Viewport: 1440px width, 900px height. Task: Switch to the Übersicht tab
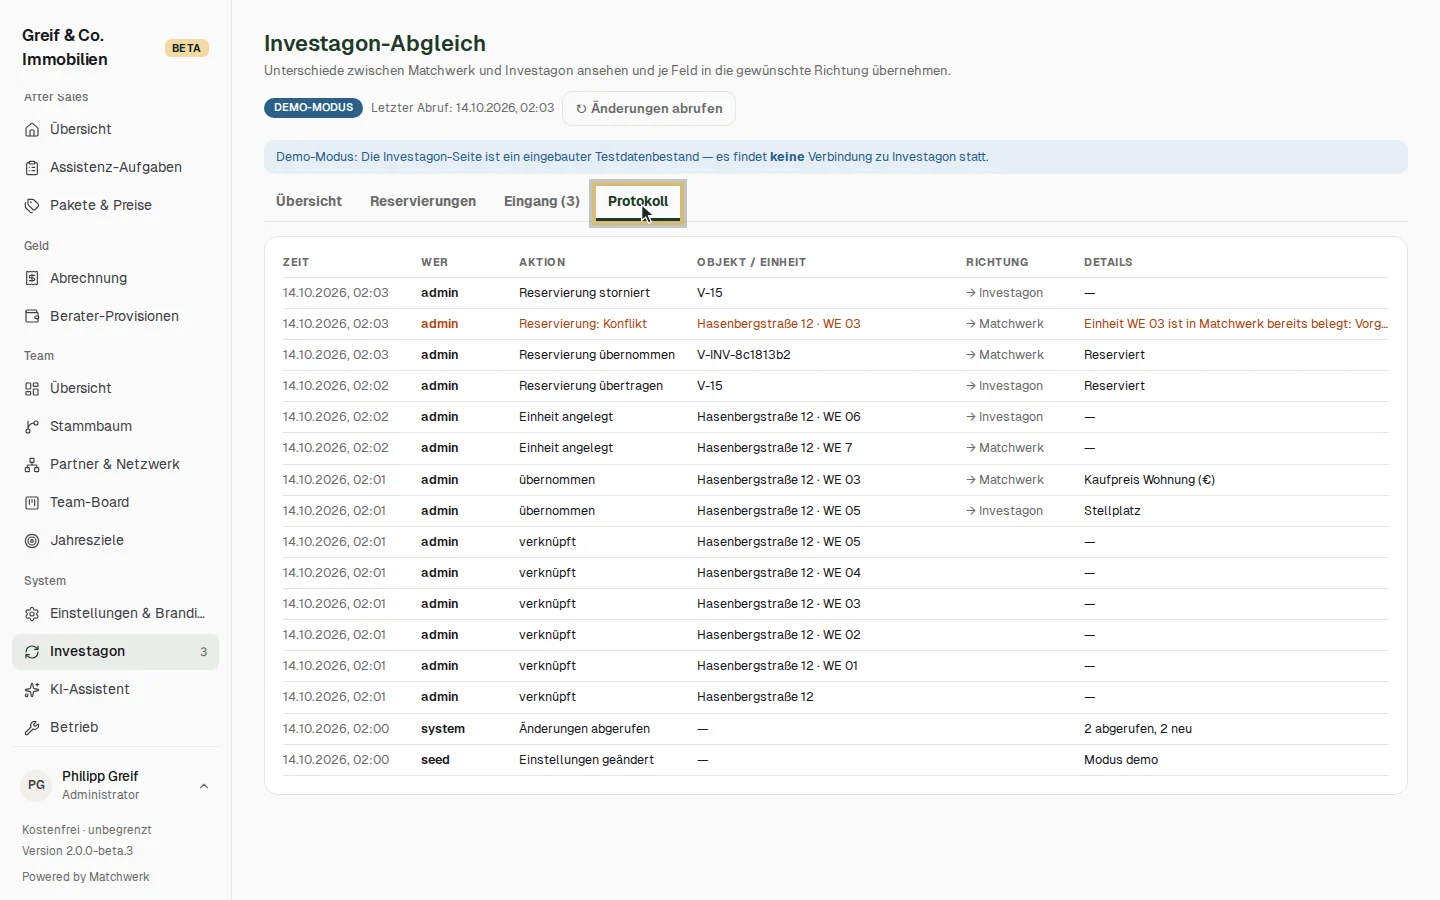(x=309, y=201)
